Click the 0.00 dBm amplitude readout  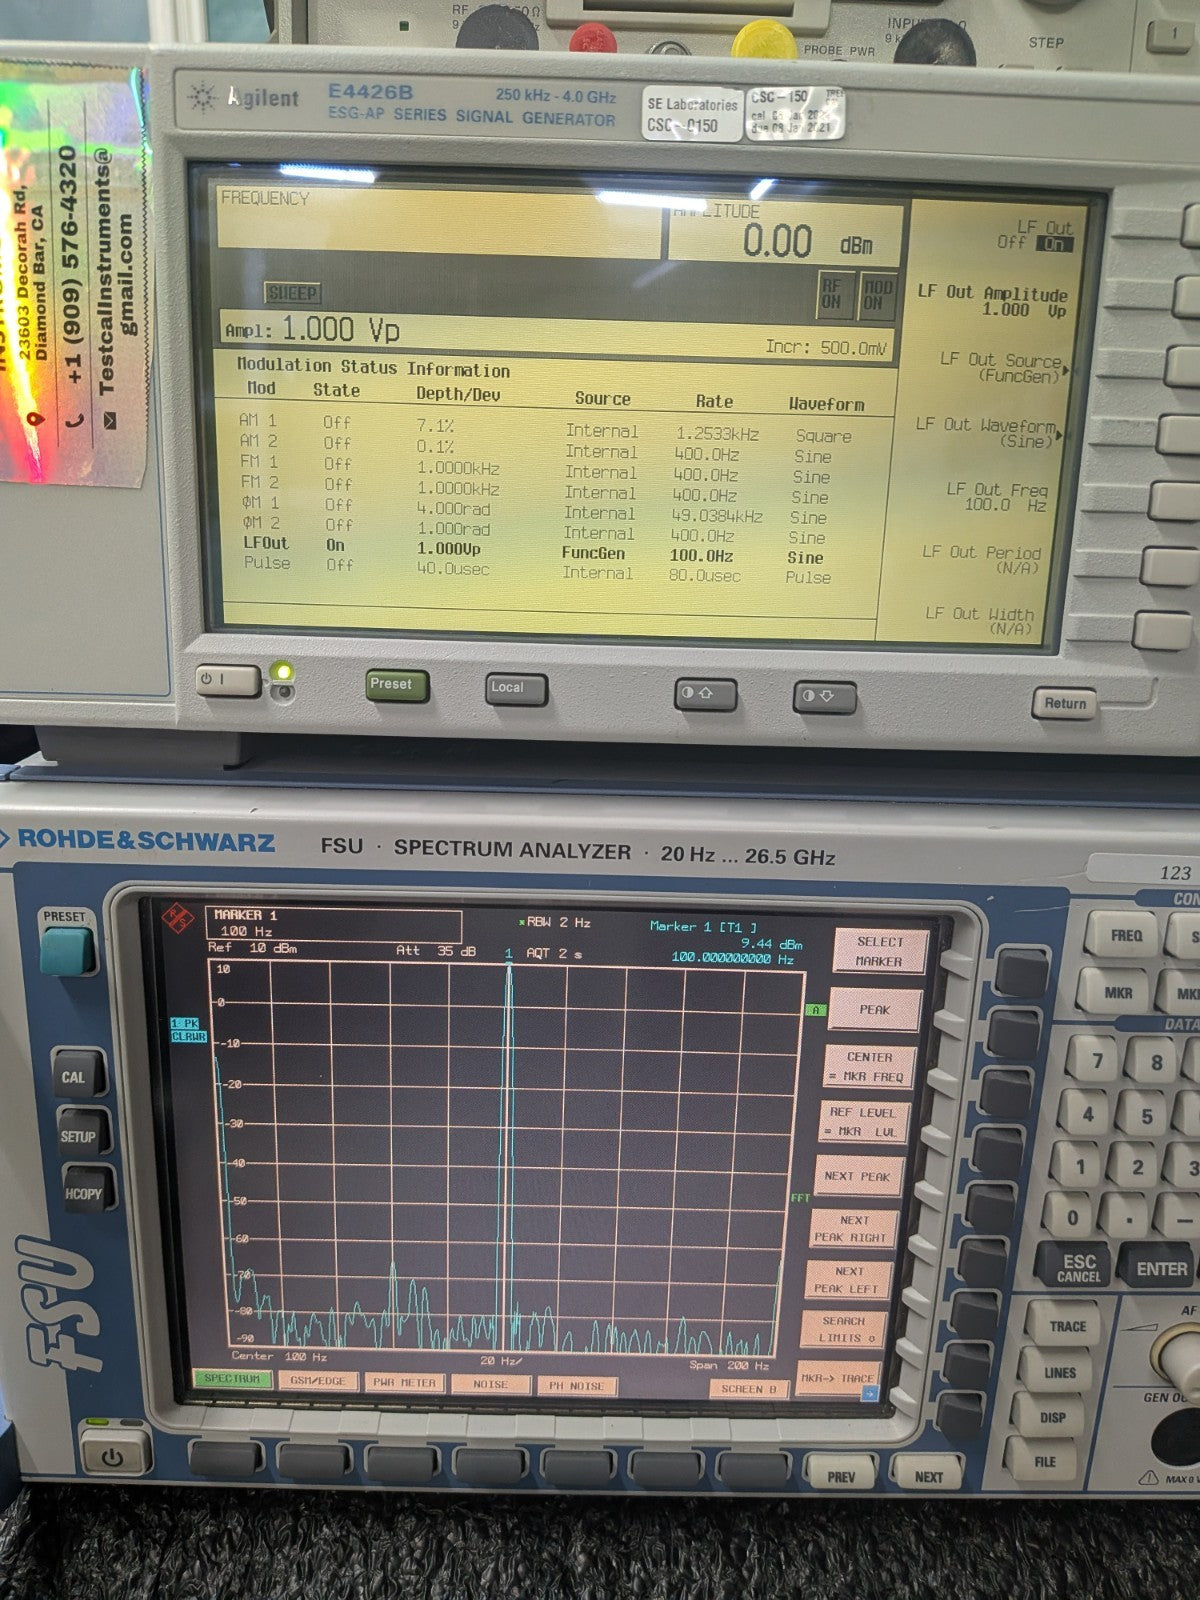(x=808, y=243)
